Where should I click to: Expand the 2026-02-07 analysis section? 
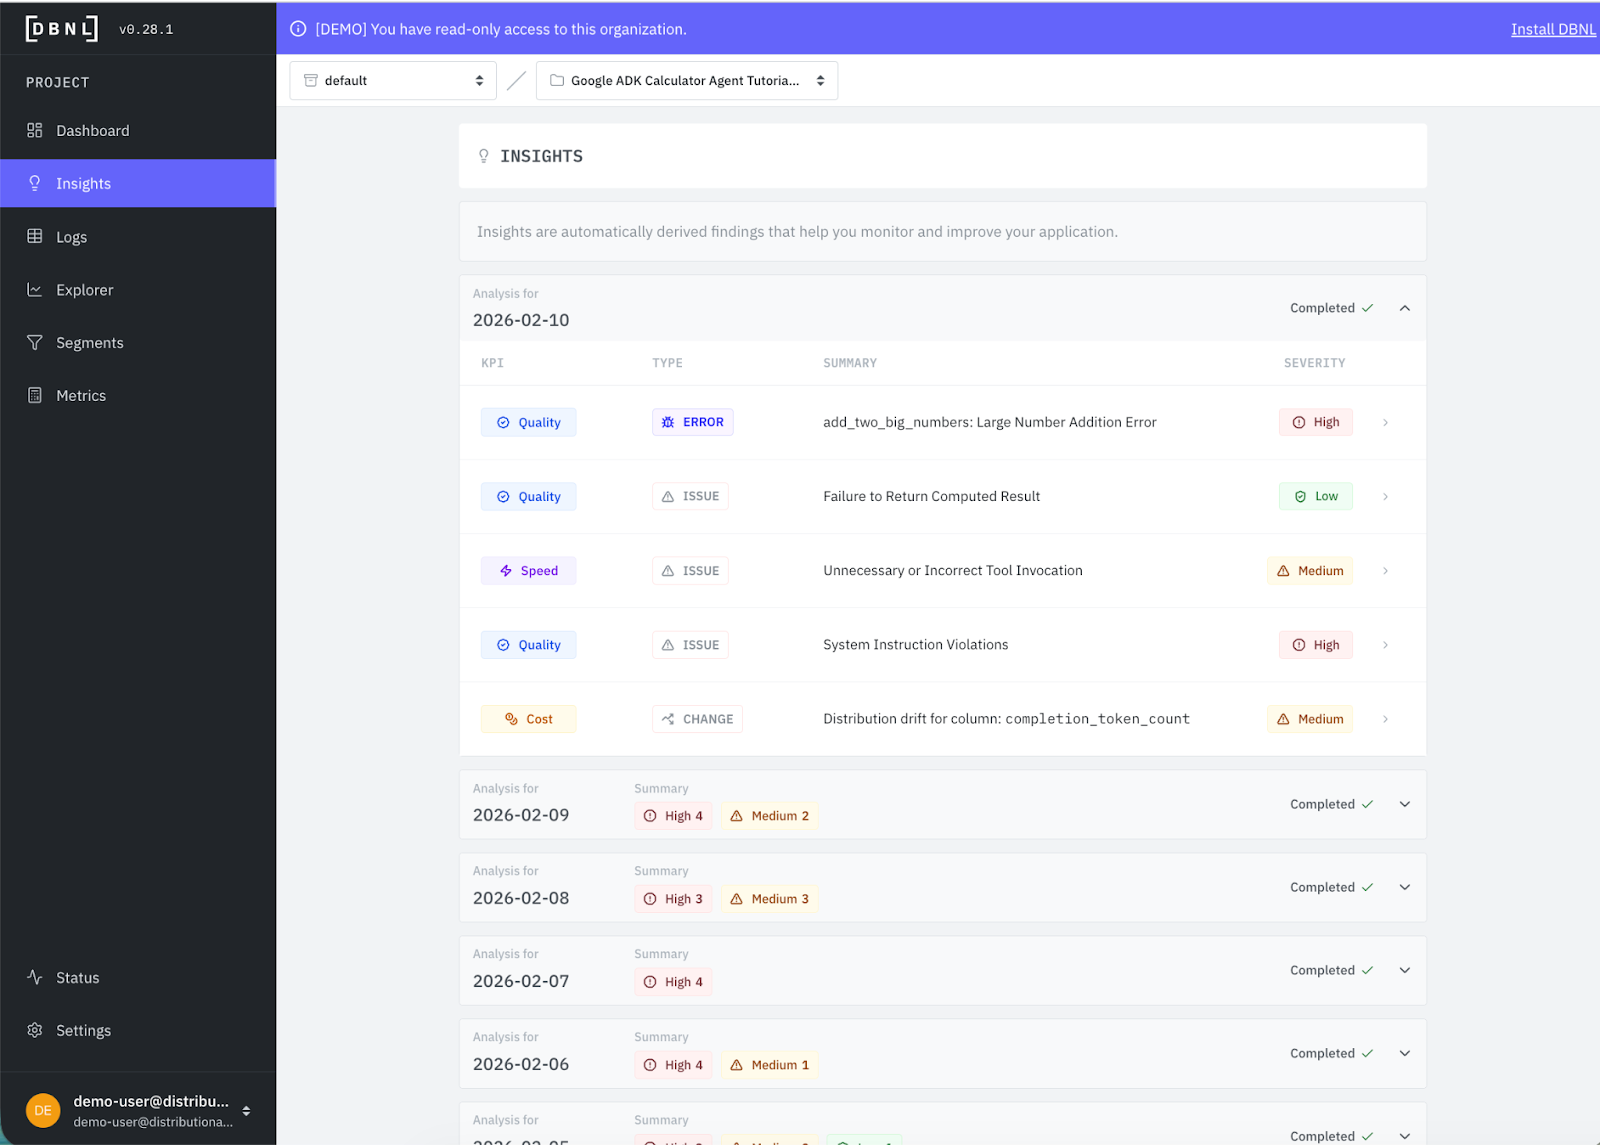click(1405, 970)
